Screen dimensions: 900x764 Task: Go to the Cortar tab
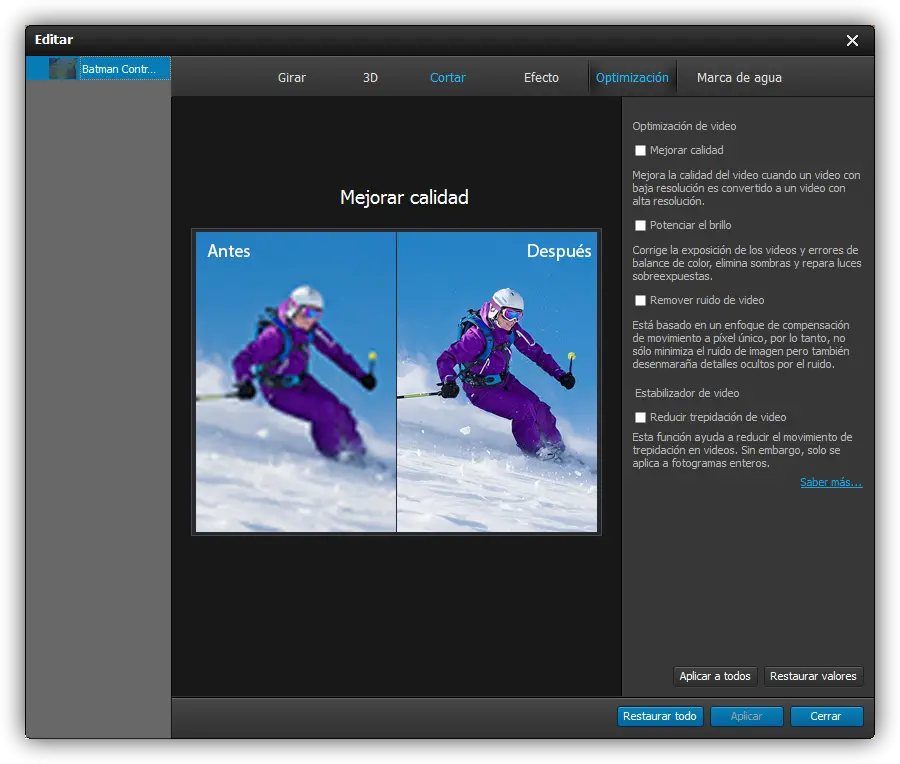(447, 77)
